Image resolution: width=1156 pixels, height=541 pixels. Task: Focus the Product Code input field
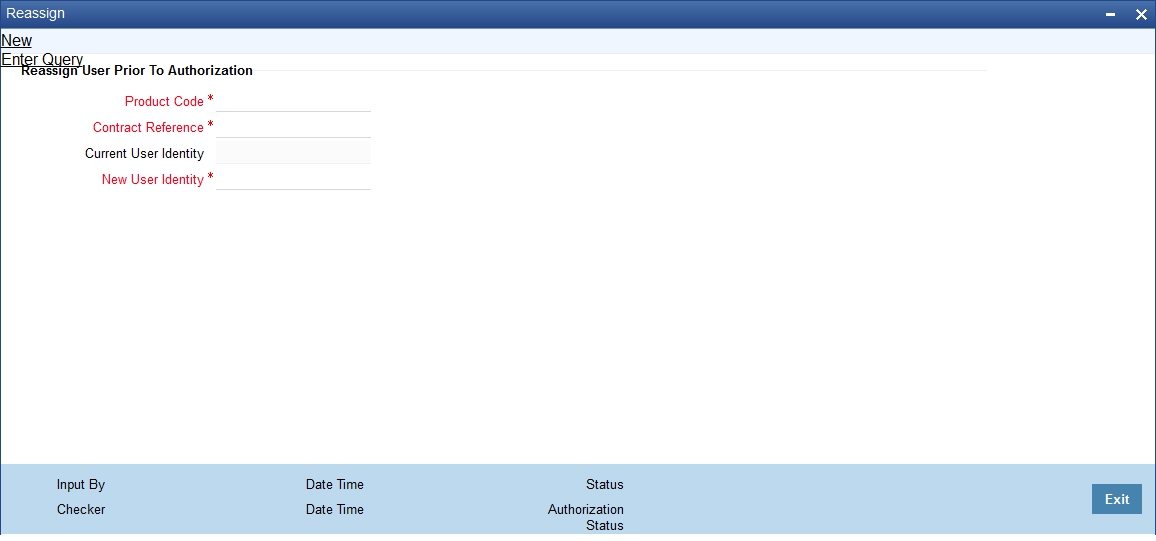(293, 100)
